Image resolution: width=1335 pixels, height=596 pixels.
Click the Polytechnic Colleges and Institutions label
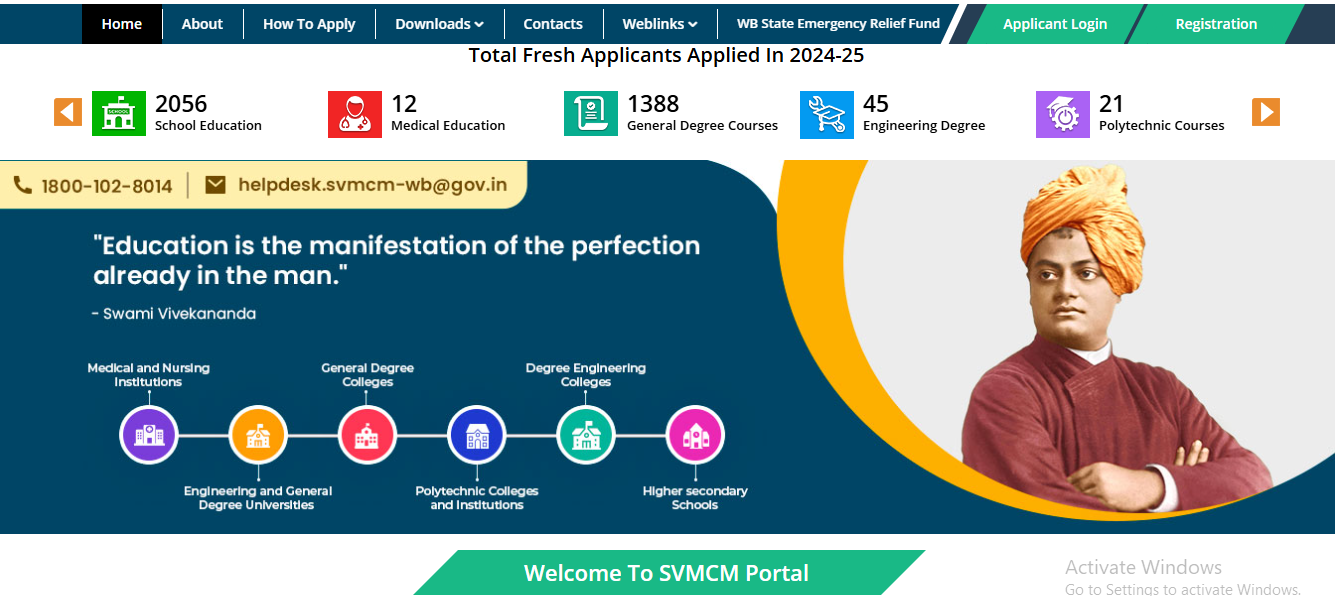point(477,498)
